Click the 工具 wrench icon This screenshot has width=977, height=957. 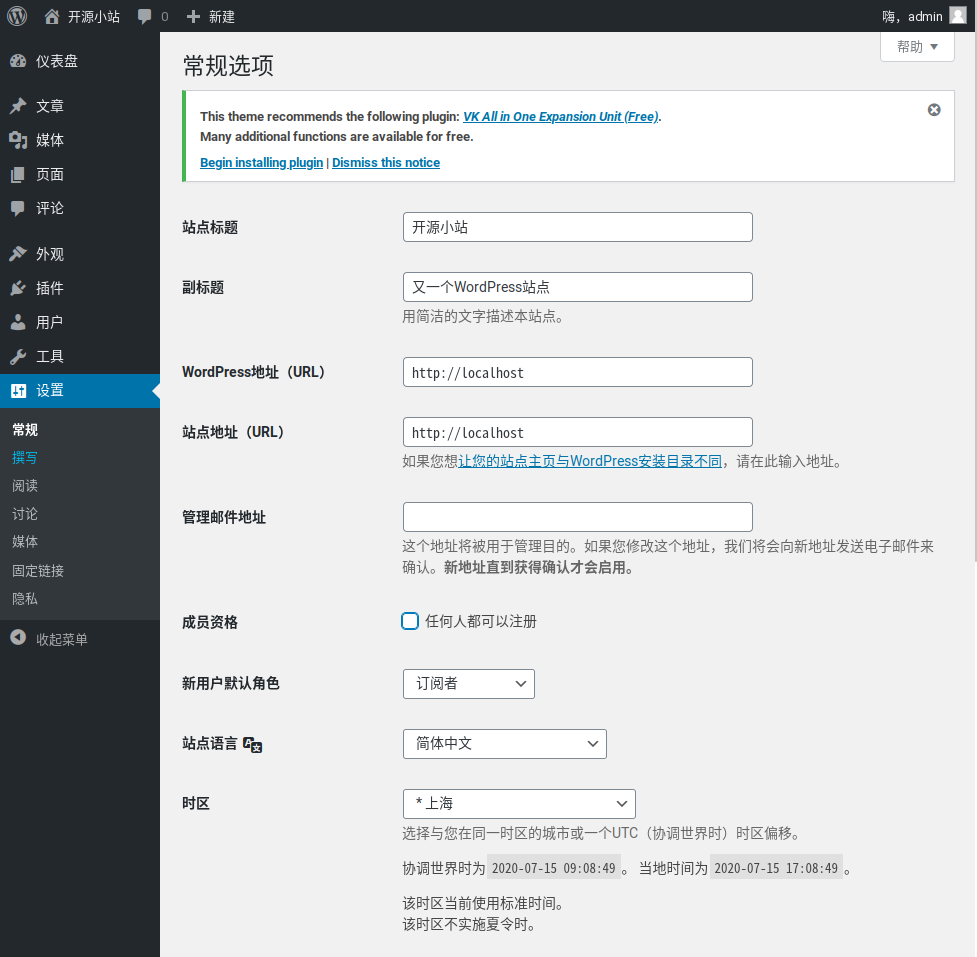point(18,356)
